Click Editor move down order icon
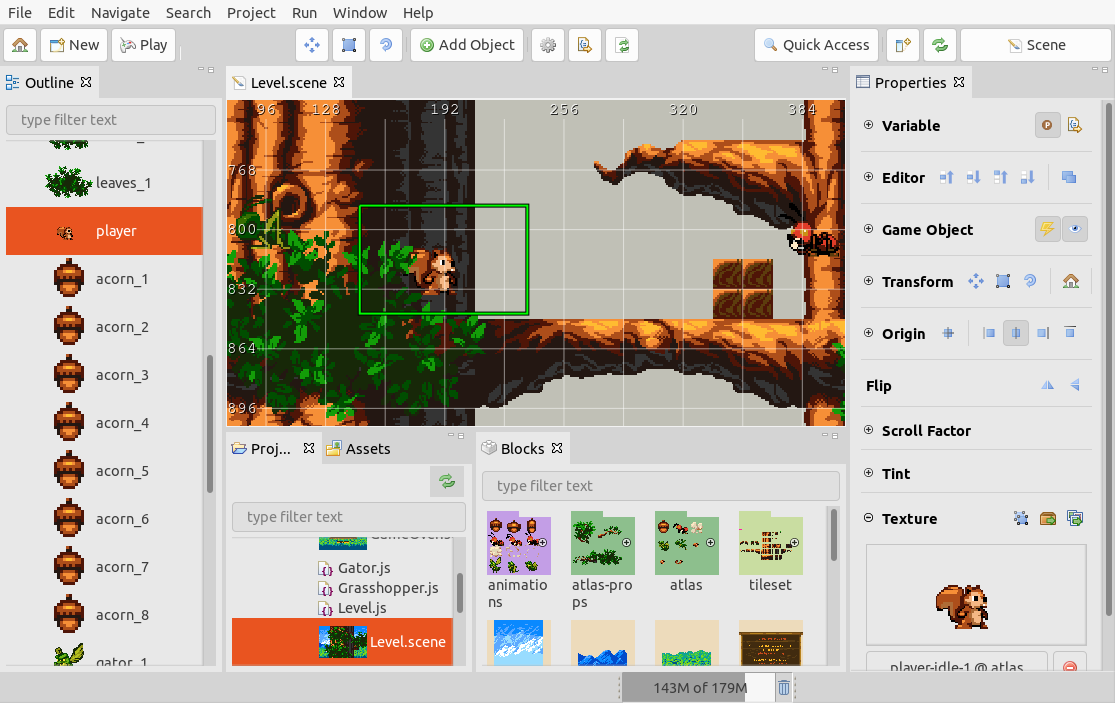This screenshot has width=1115, height=703. [973, 178]
